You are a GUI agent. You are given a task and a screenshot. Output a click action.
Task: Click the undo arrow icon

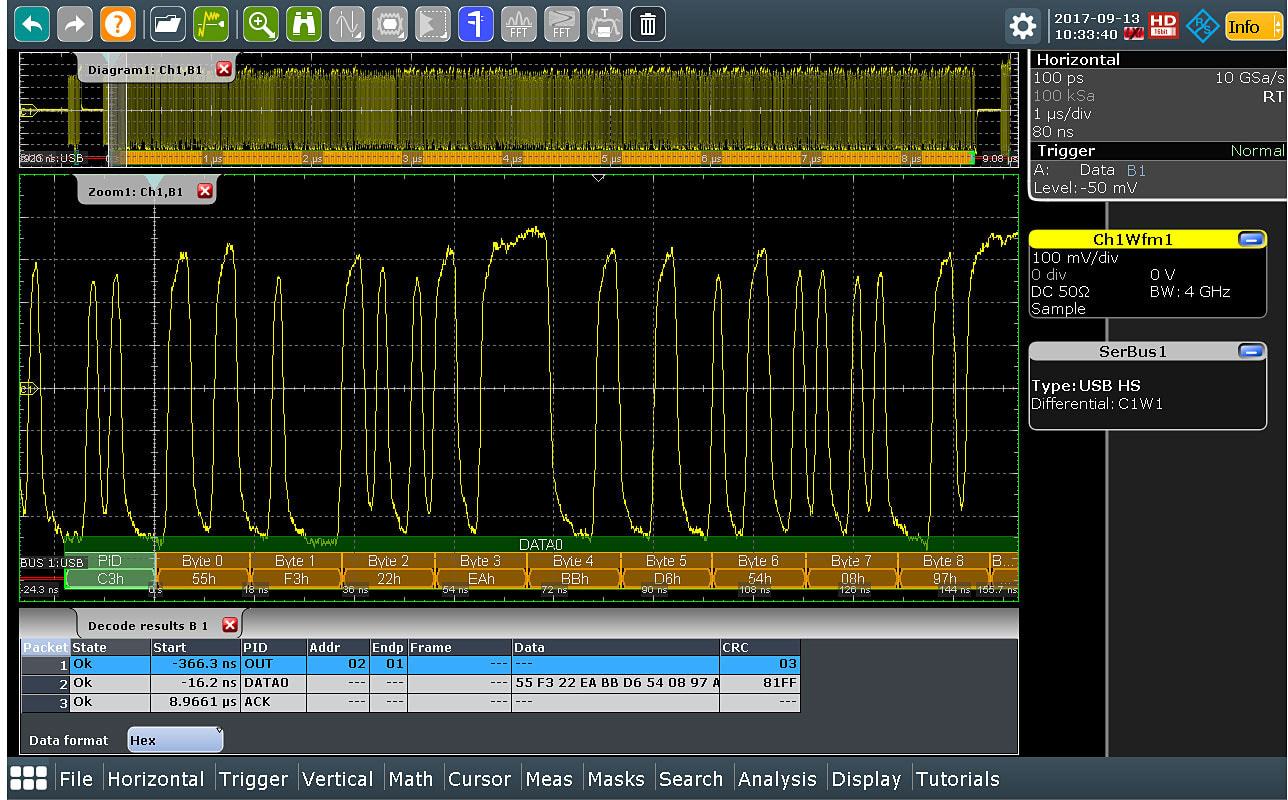pos(33,24)
